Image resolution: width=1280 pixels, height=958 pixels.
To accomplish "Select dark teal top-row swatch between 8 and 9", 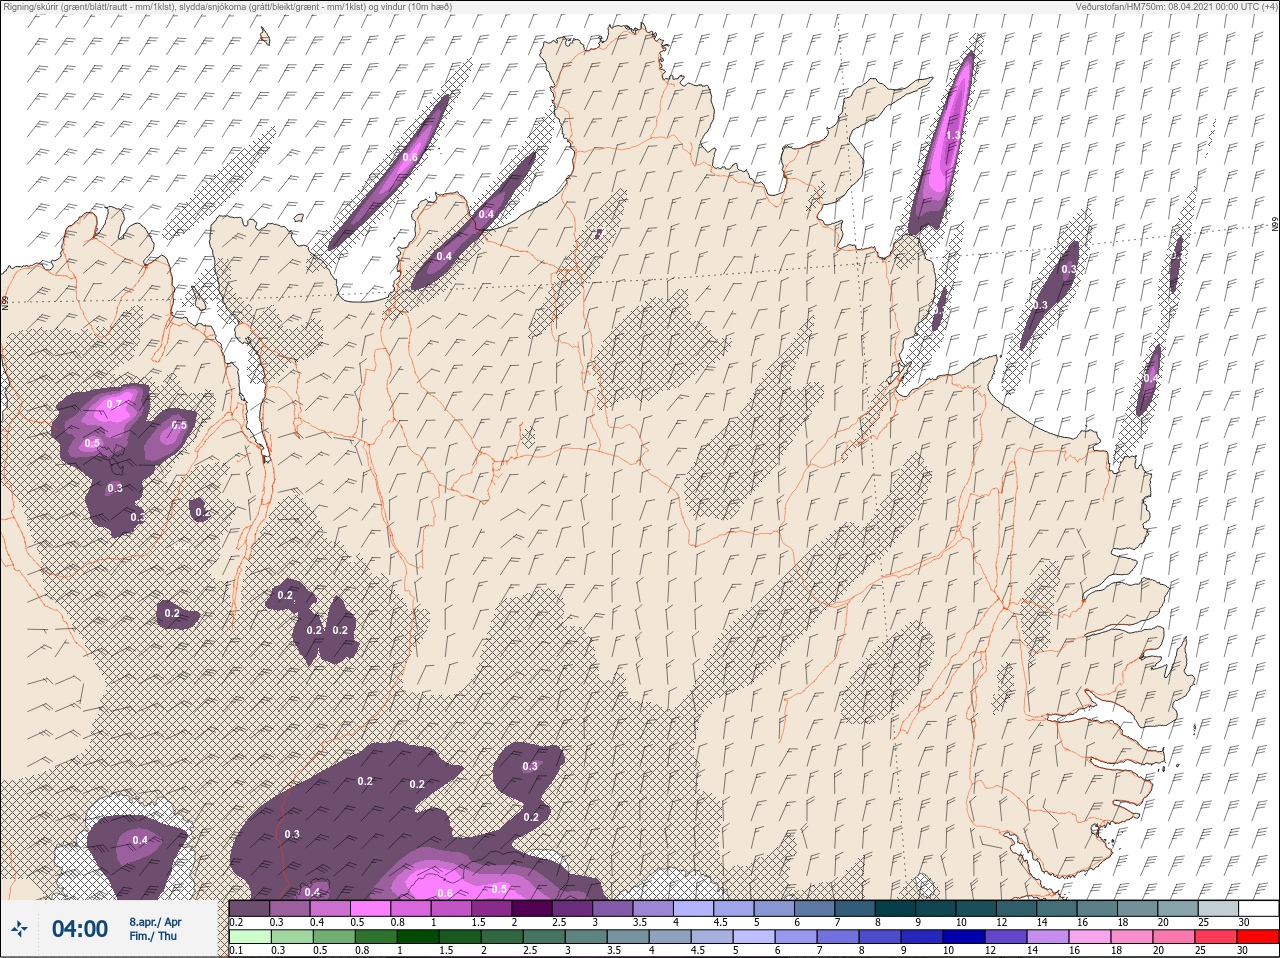I will pos(895,908).
